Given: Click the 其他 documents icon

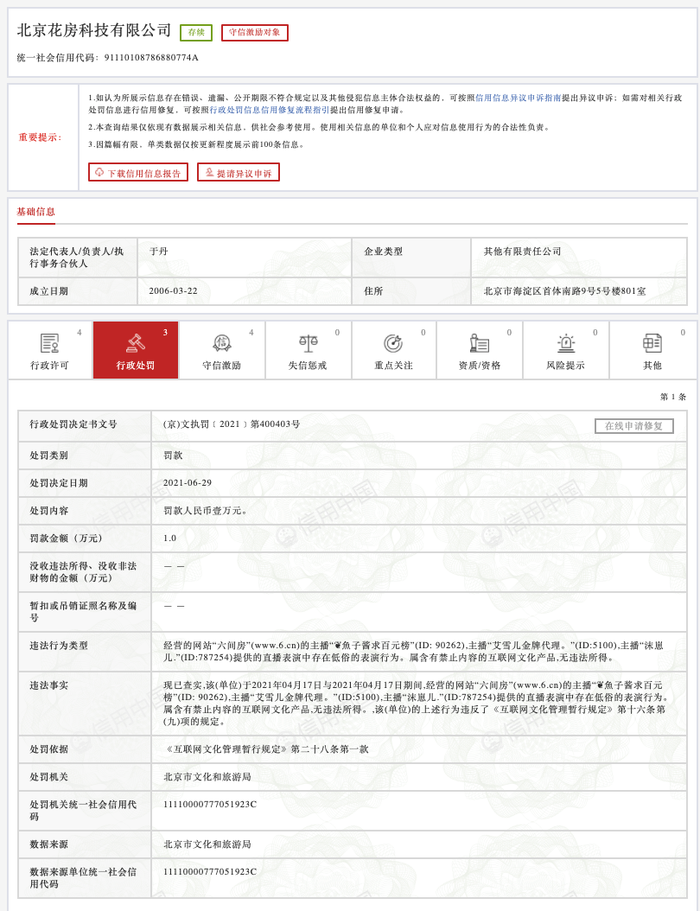Looking at the screenshot, I should point(652,343).
